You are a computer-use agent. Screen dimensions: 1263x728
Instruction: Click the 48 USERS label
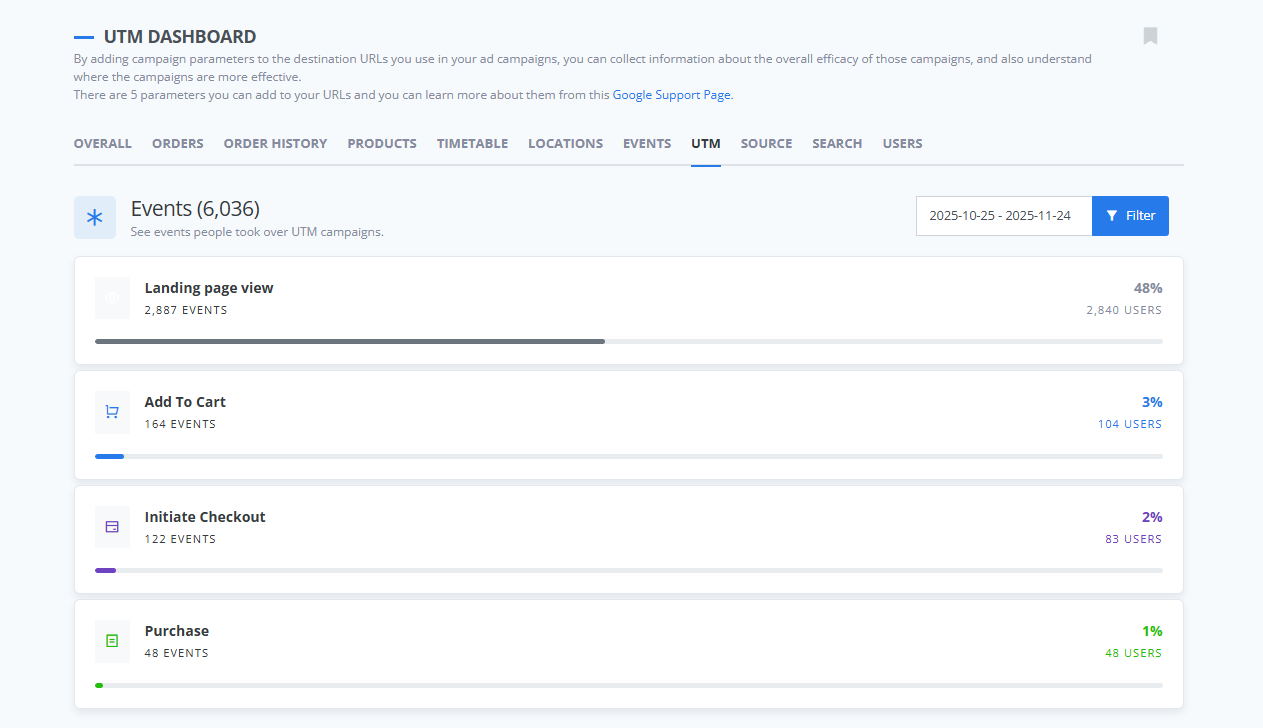click(x=1134, y=653)
